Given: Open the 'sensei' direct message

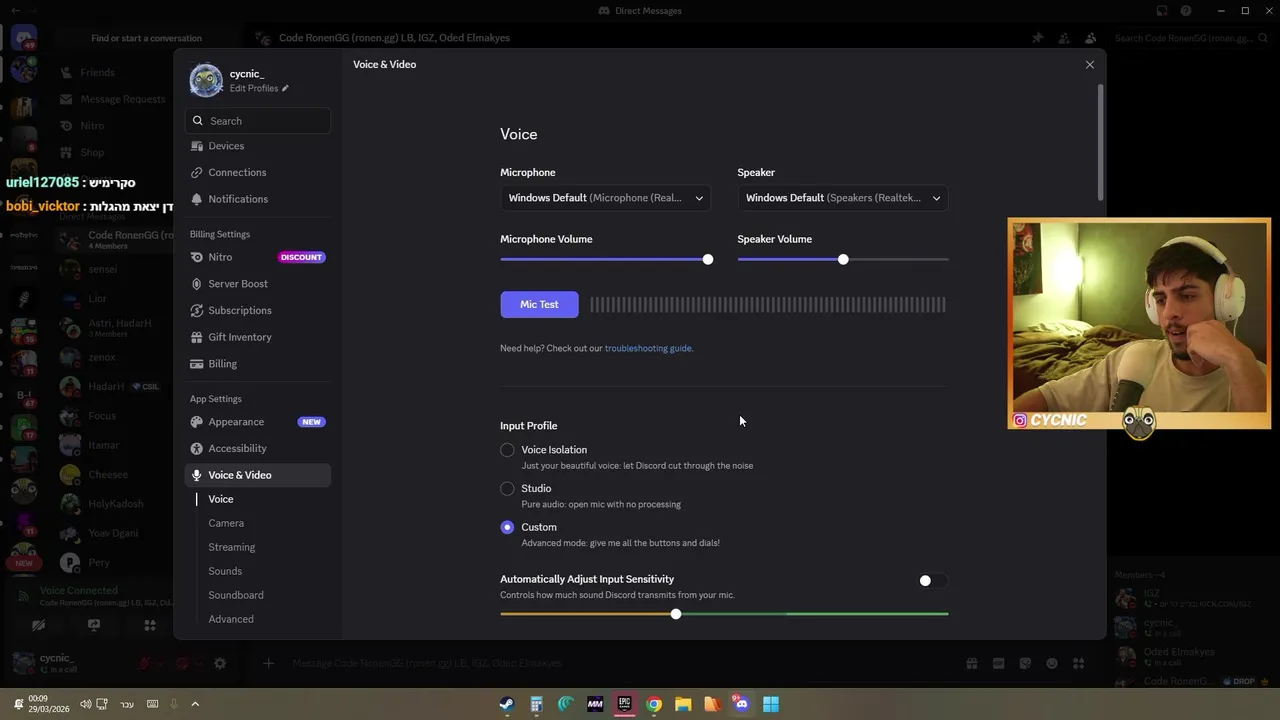Looking at the screenshot, I should coord(102,269).
